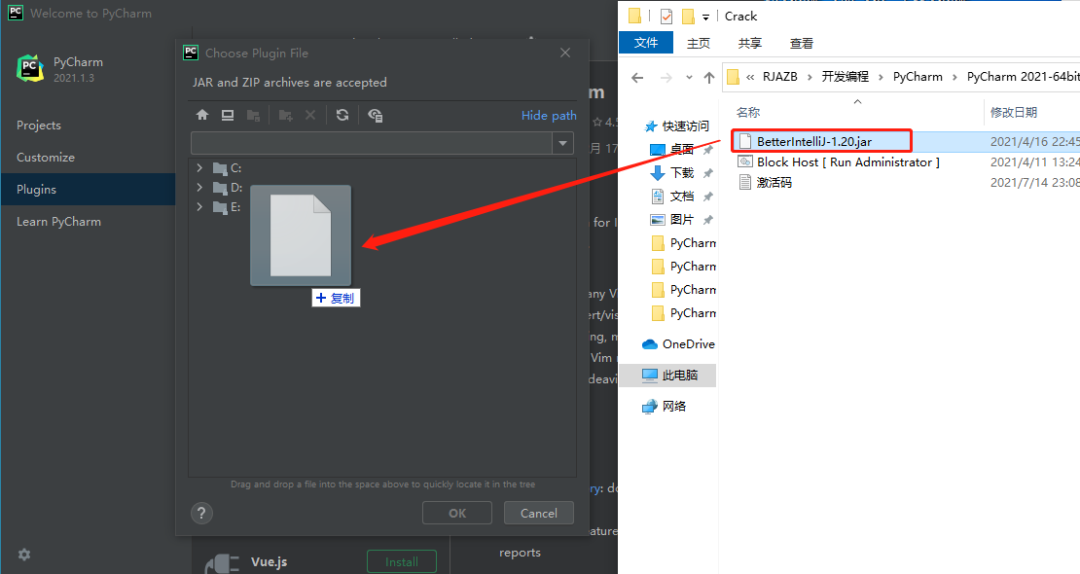This screenshot has width=1080, height=574.
Task: Open 下载 folder in quick access
Action: point(681,173)
